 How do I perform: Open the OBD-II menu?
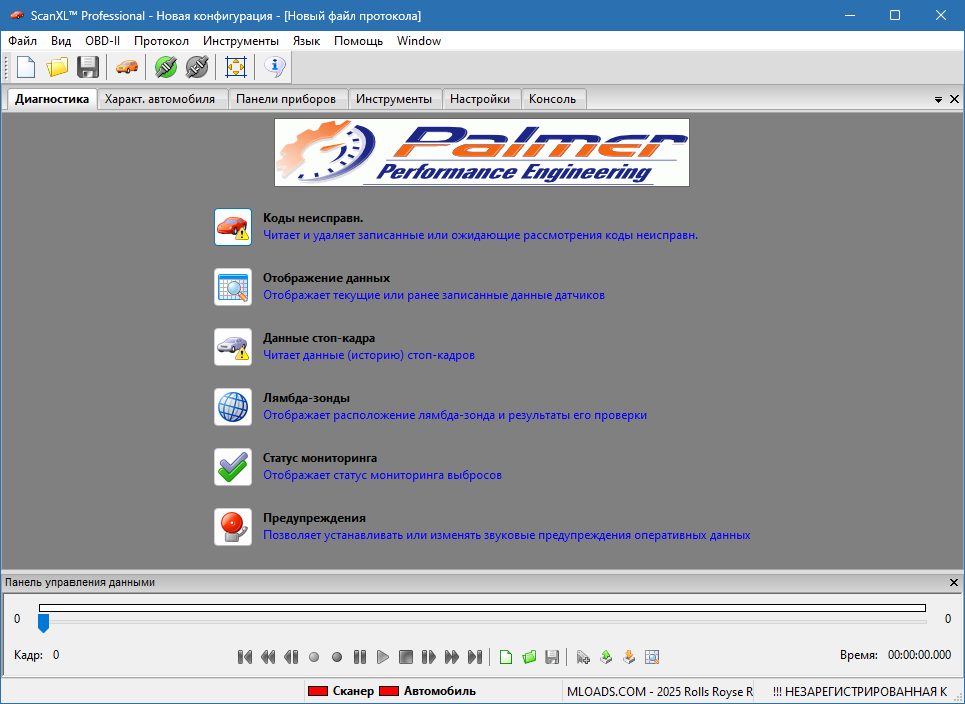(x=100, y=41)
